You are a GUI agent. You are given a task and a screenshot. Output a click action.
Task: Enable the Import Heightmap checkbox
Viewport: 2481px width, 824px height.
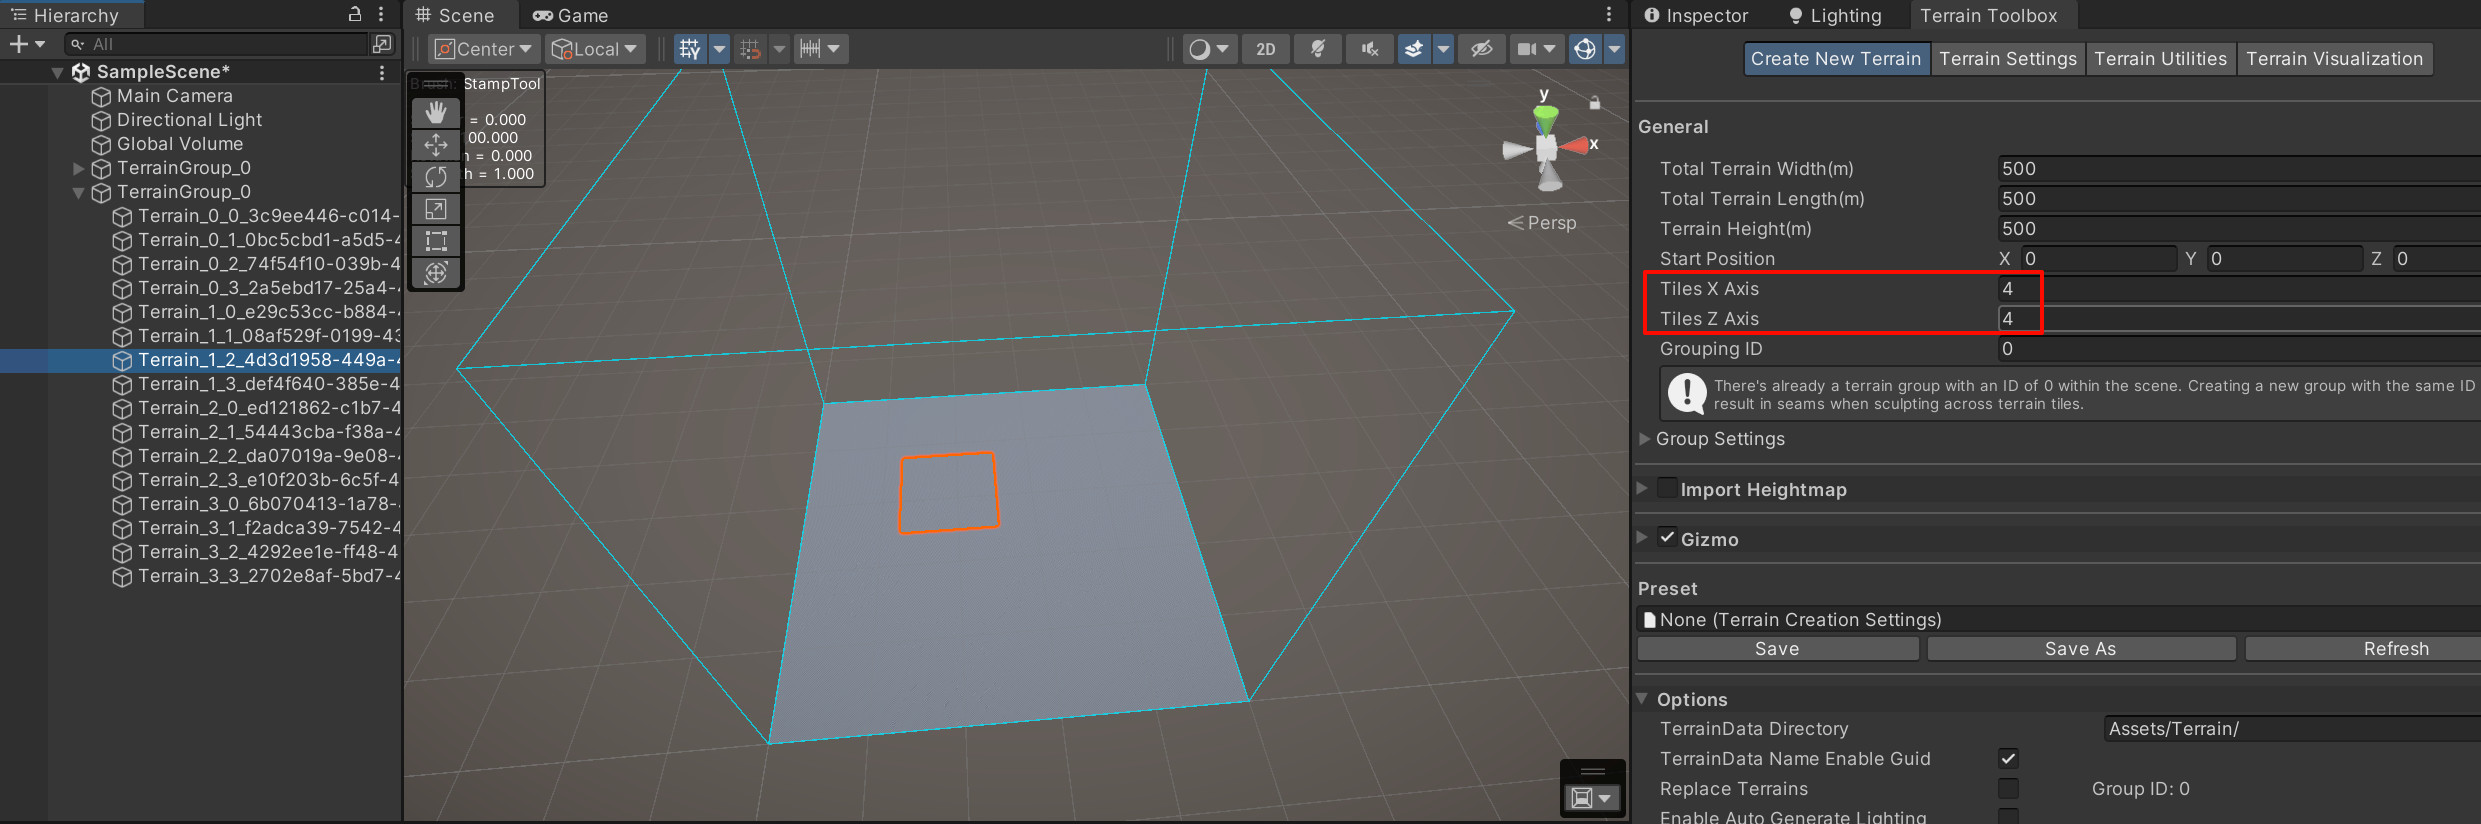1667,488
